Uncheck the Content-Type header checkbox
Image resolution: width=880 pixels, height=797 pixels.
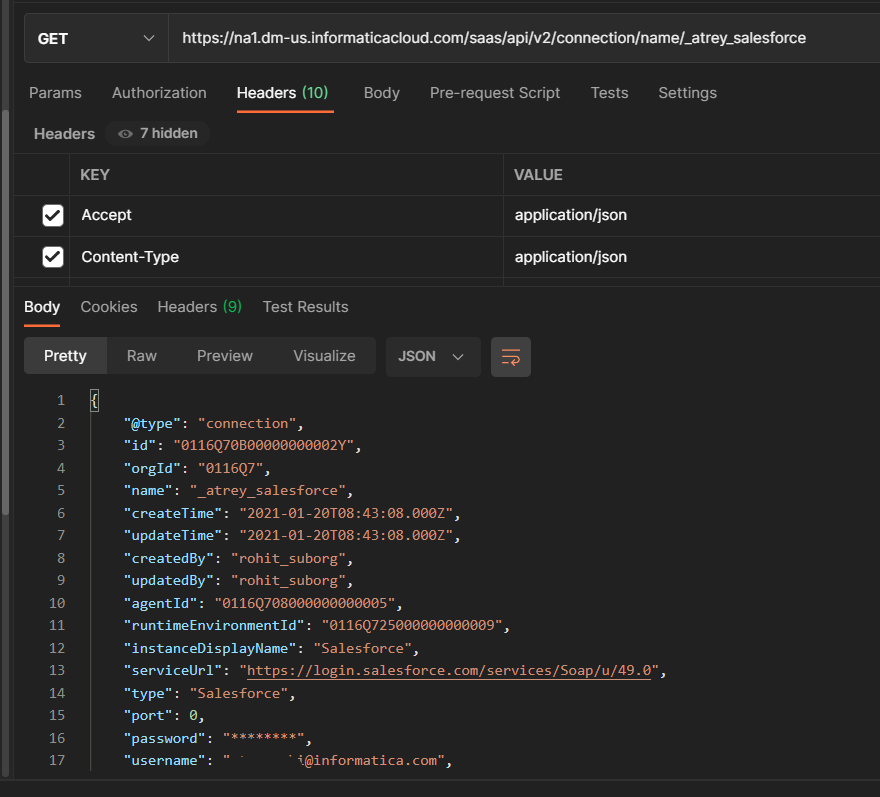point(53,257)
